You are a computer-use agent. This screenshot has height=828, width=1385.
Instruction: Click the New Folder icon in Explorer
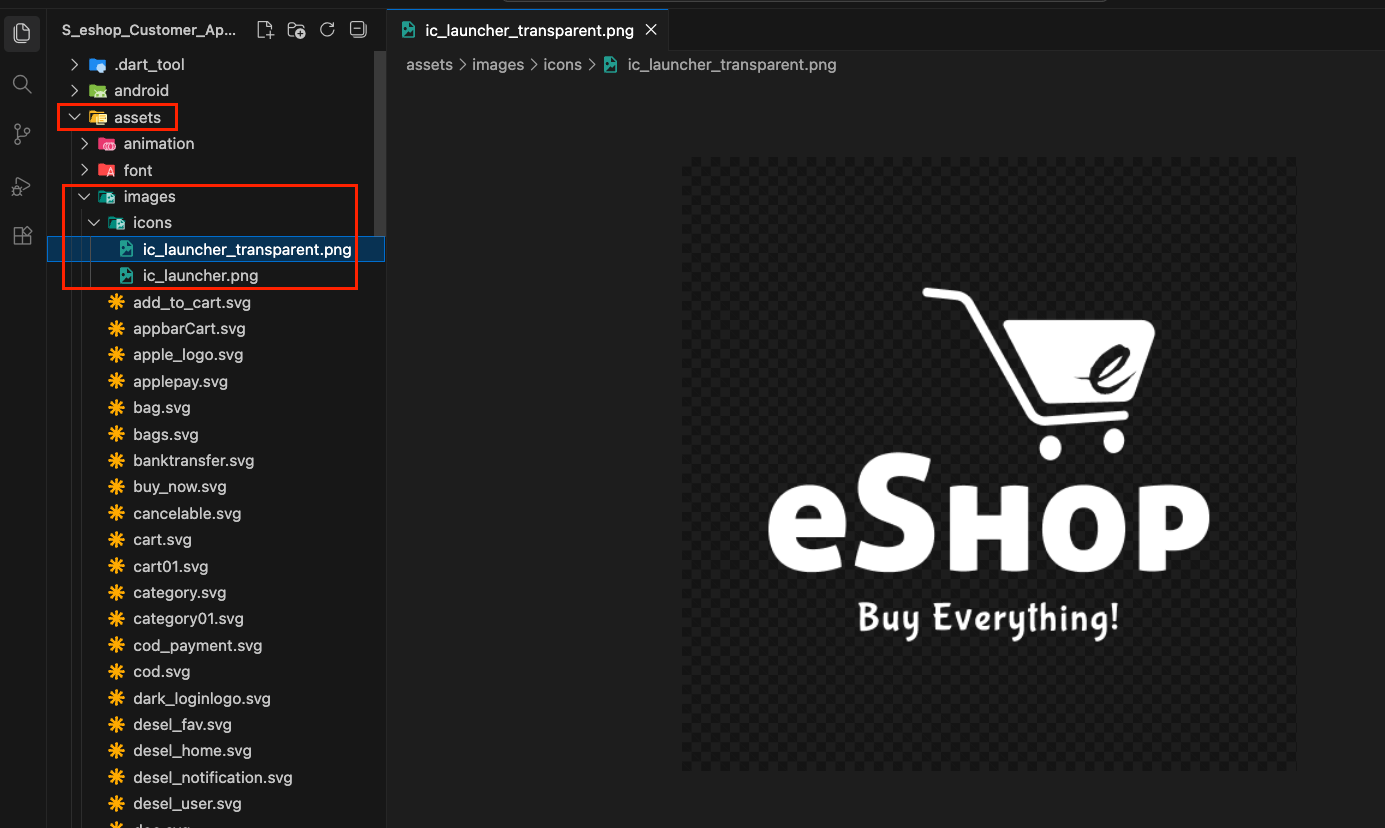(x=296, y=30)
